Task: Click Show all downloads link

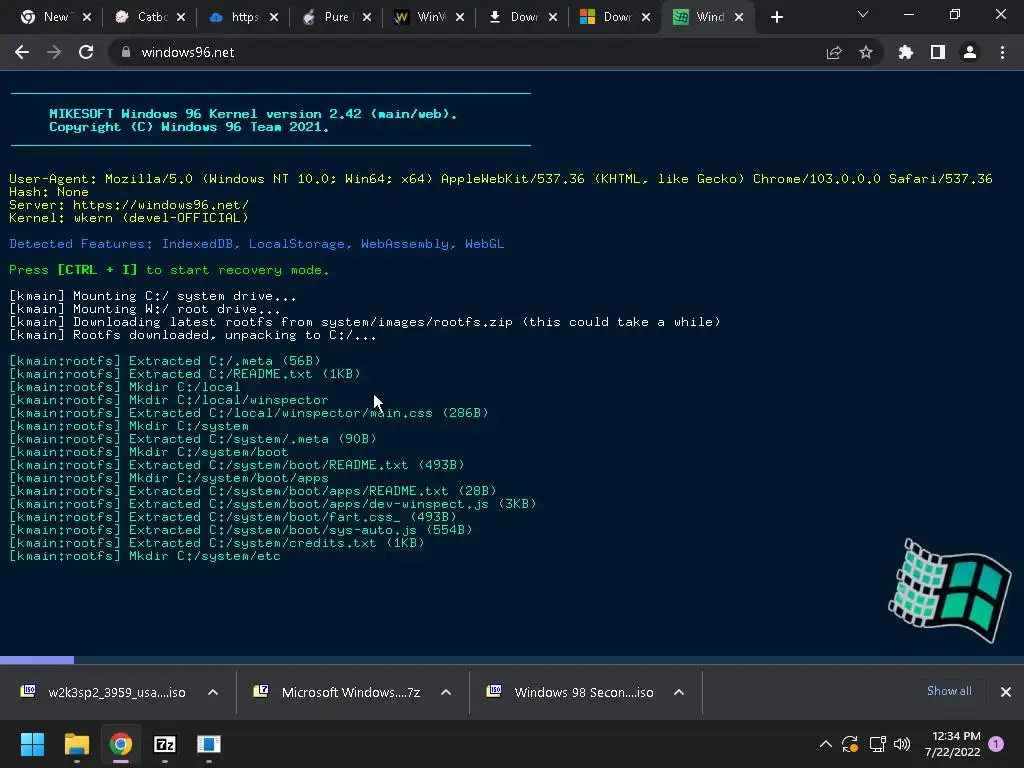Action: (949, 691)
